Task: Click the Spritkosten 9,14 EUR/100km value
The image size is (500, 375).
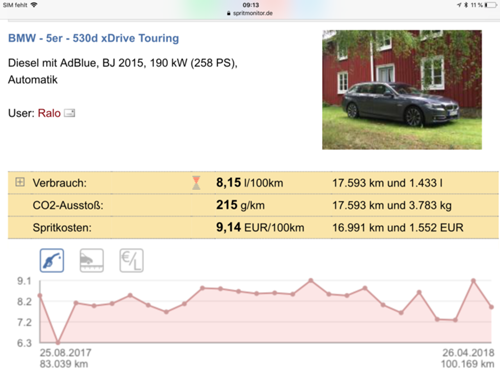Action: tap(260, 228)
